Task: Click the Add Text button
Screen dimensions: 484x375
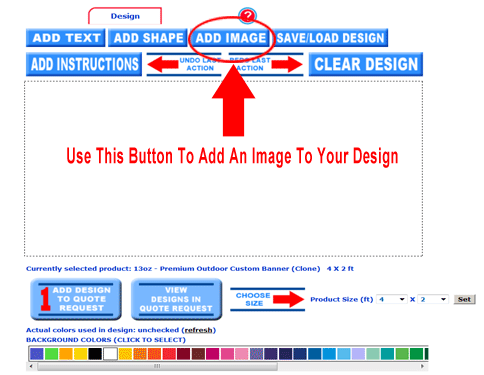Action: click(x=66, y=38)
